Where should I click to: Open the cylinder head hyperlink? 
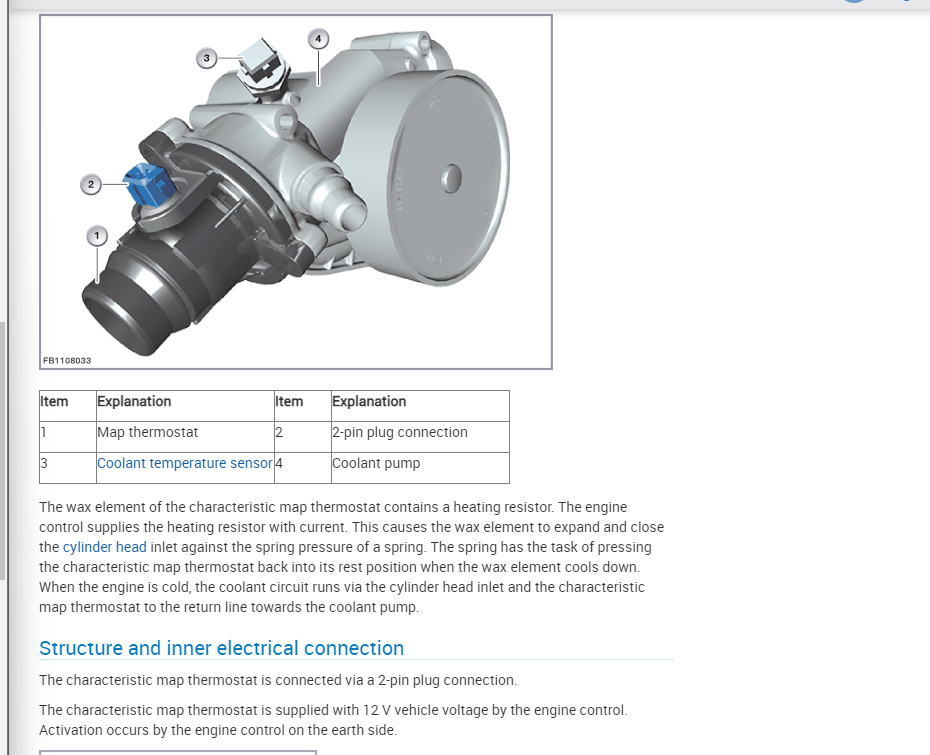tap(105, 546)
